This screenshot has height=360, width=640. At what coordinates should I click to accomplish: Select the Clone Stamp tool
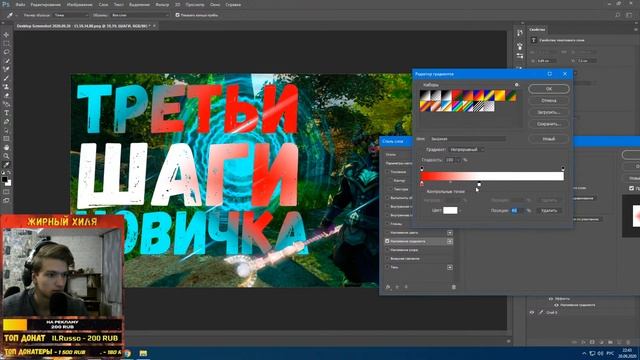[x=6, y=87]
